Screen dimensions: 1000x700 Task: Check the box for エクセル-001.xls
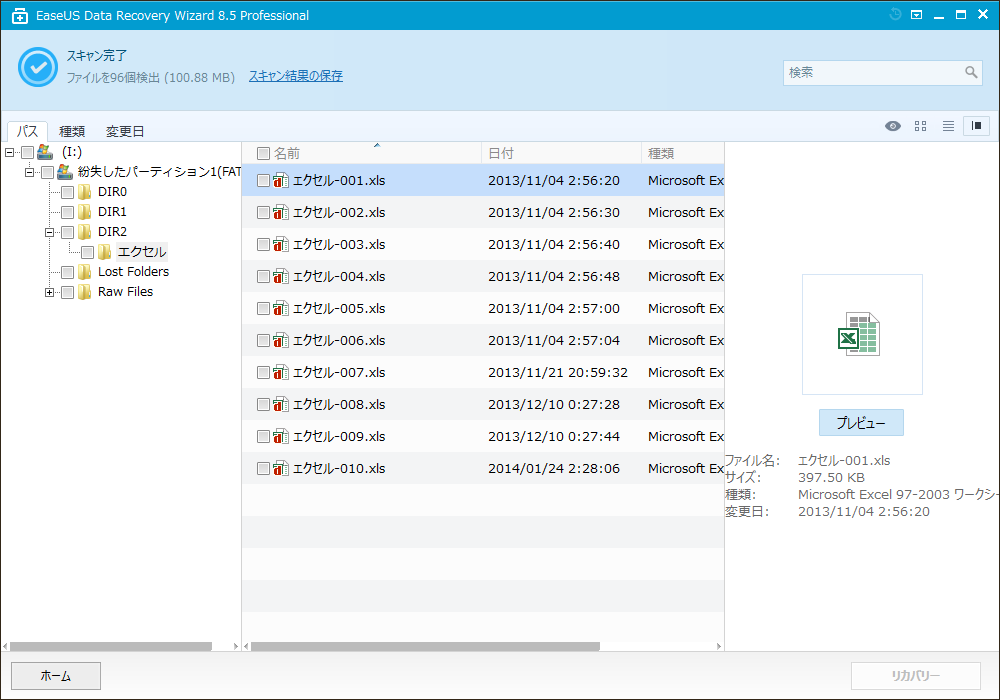(x=263, y=181)
